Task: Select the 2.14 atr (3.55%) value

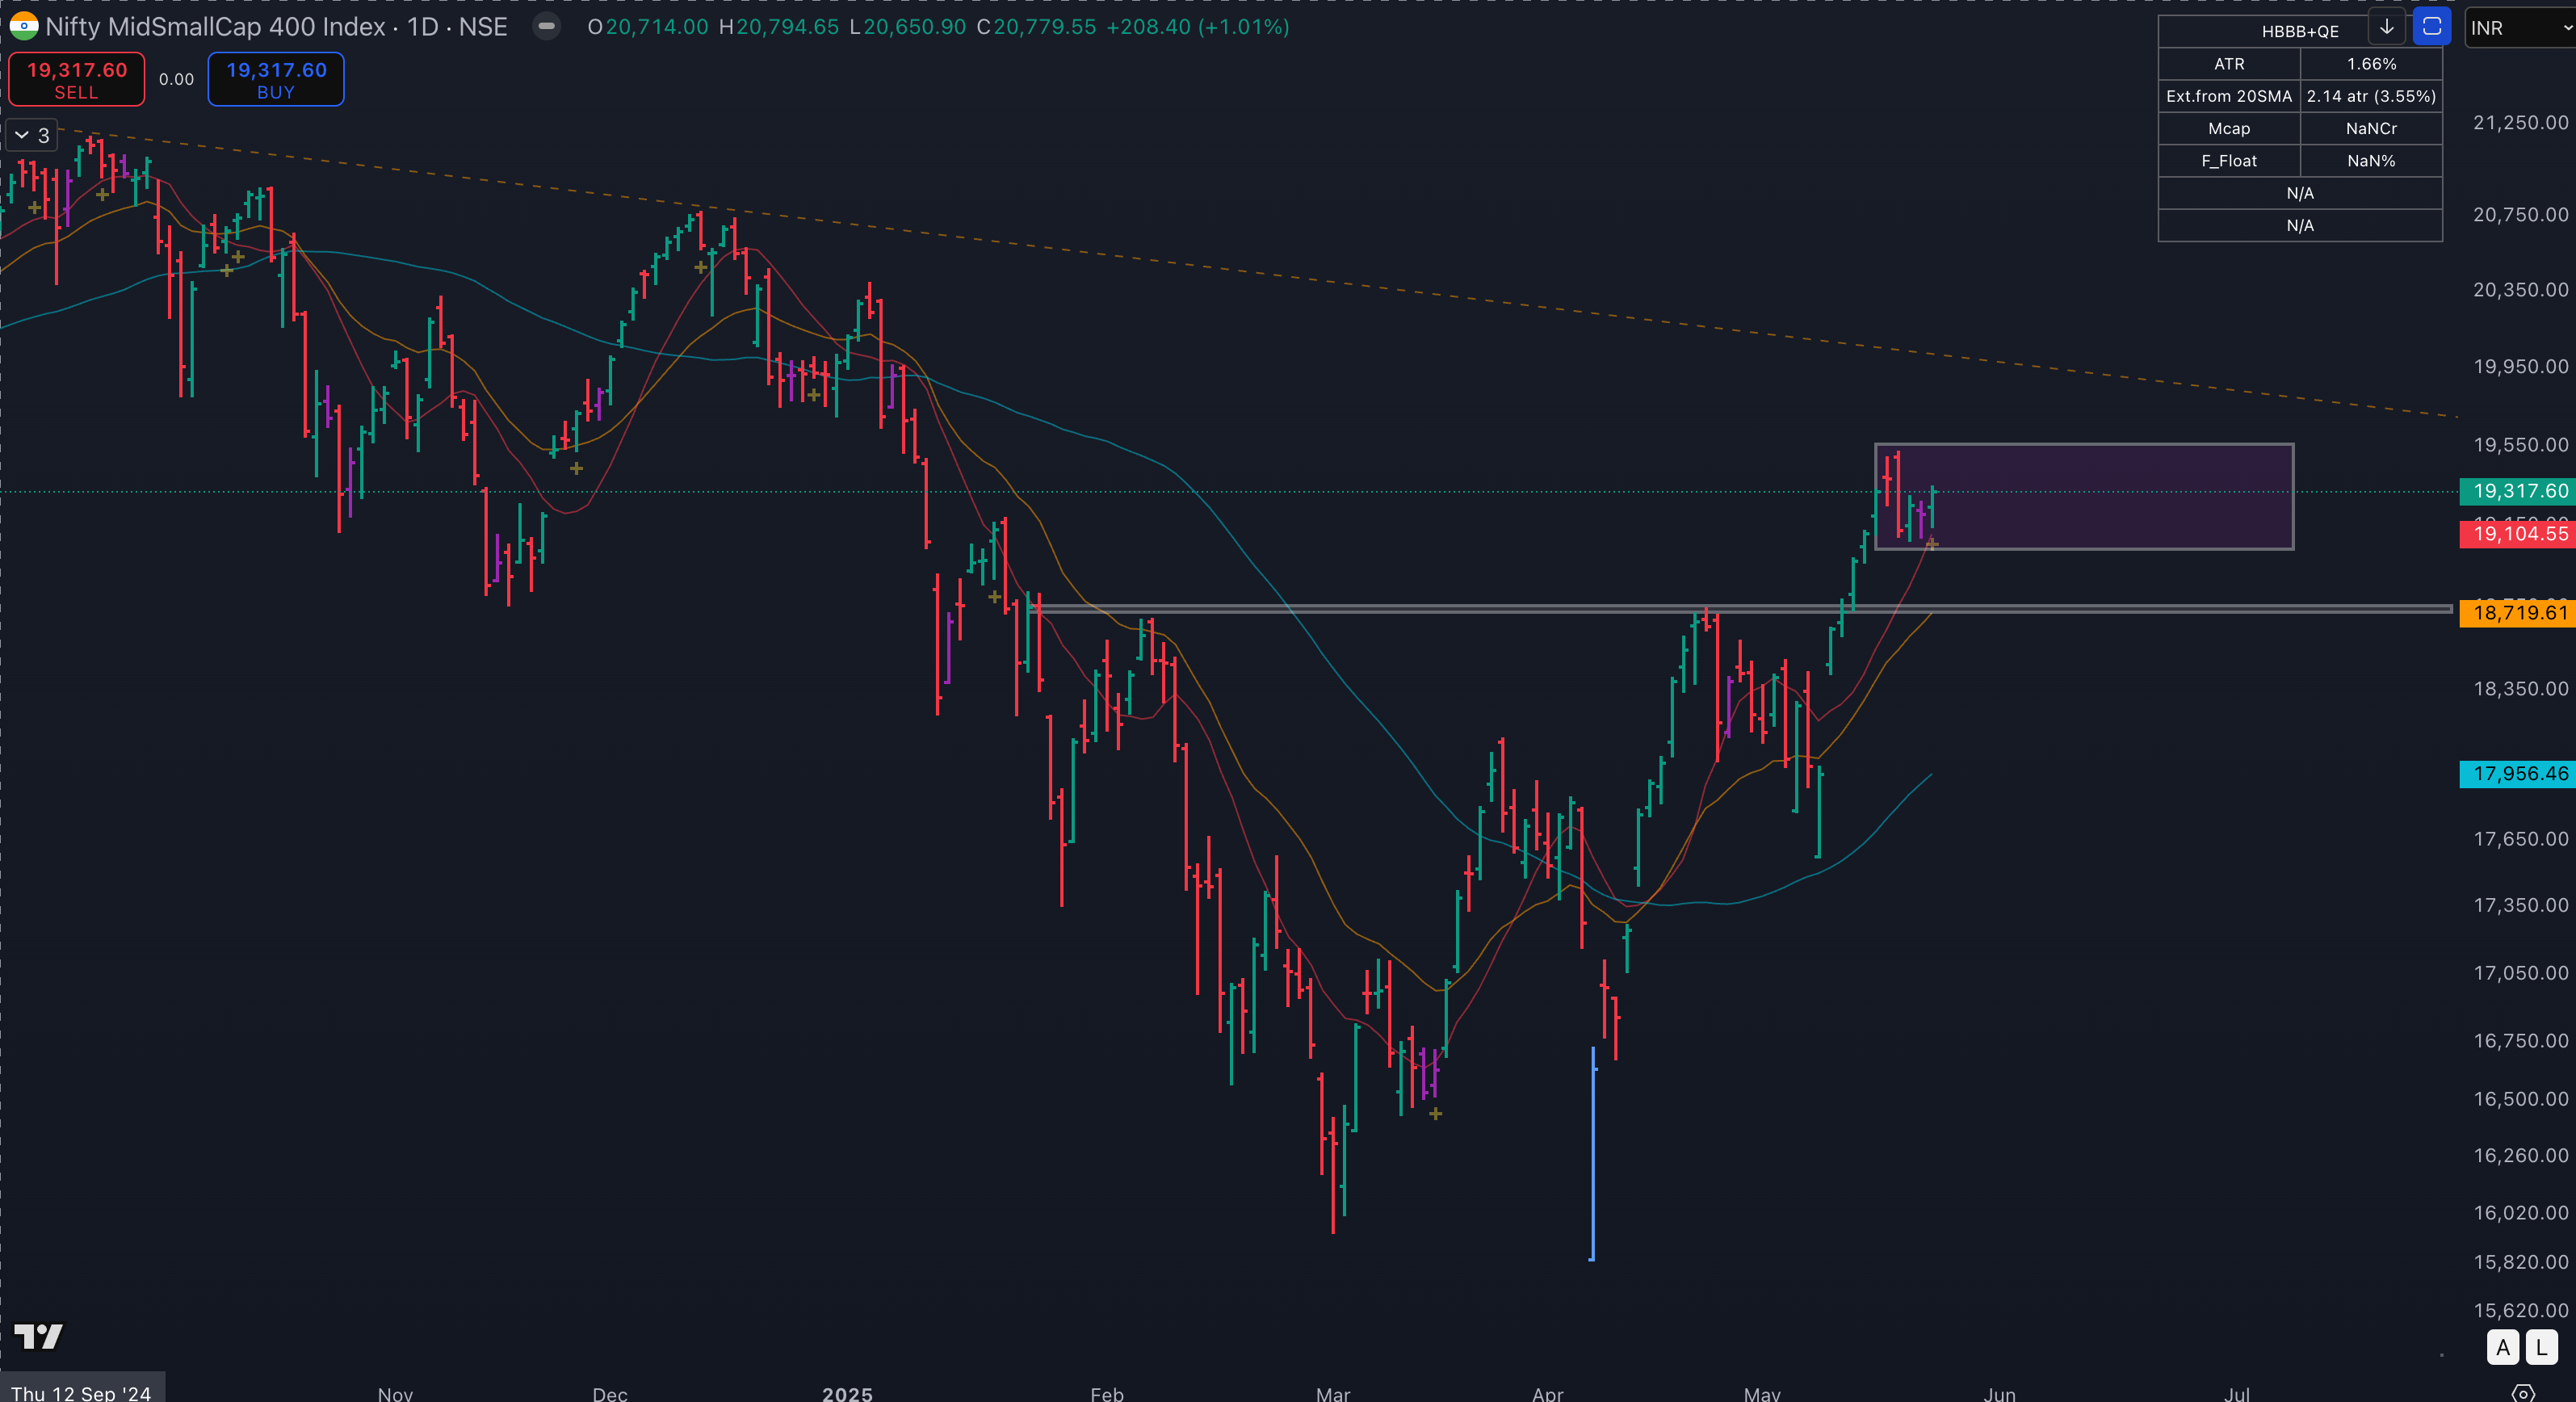Action: (x=2371, y=96)
